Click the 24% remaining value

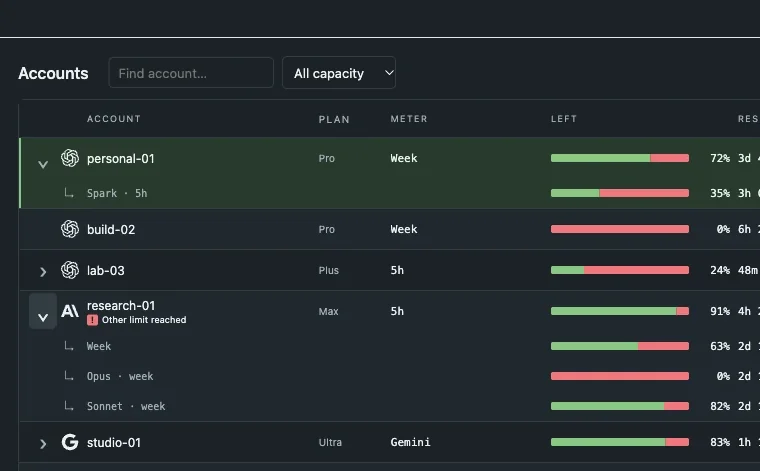pyautogui.click(x=720, y=270)
